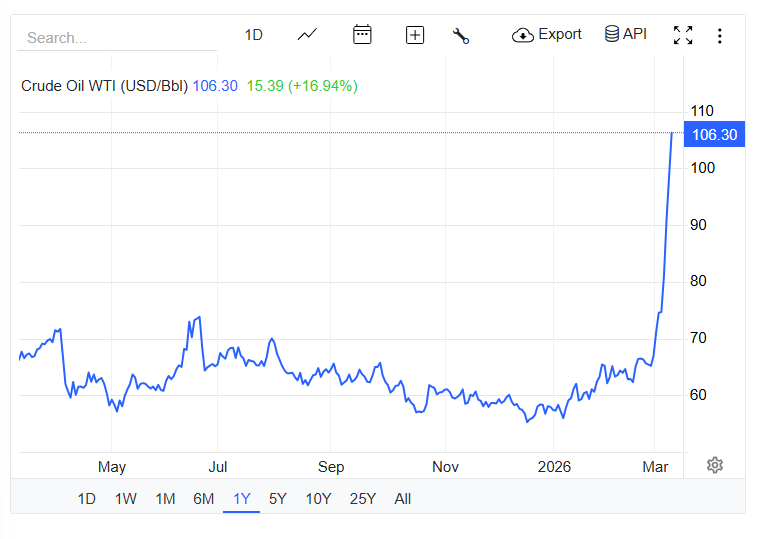This screenshot has height=539, width=767.
Task: Click the Search input field
Action: 117,38
